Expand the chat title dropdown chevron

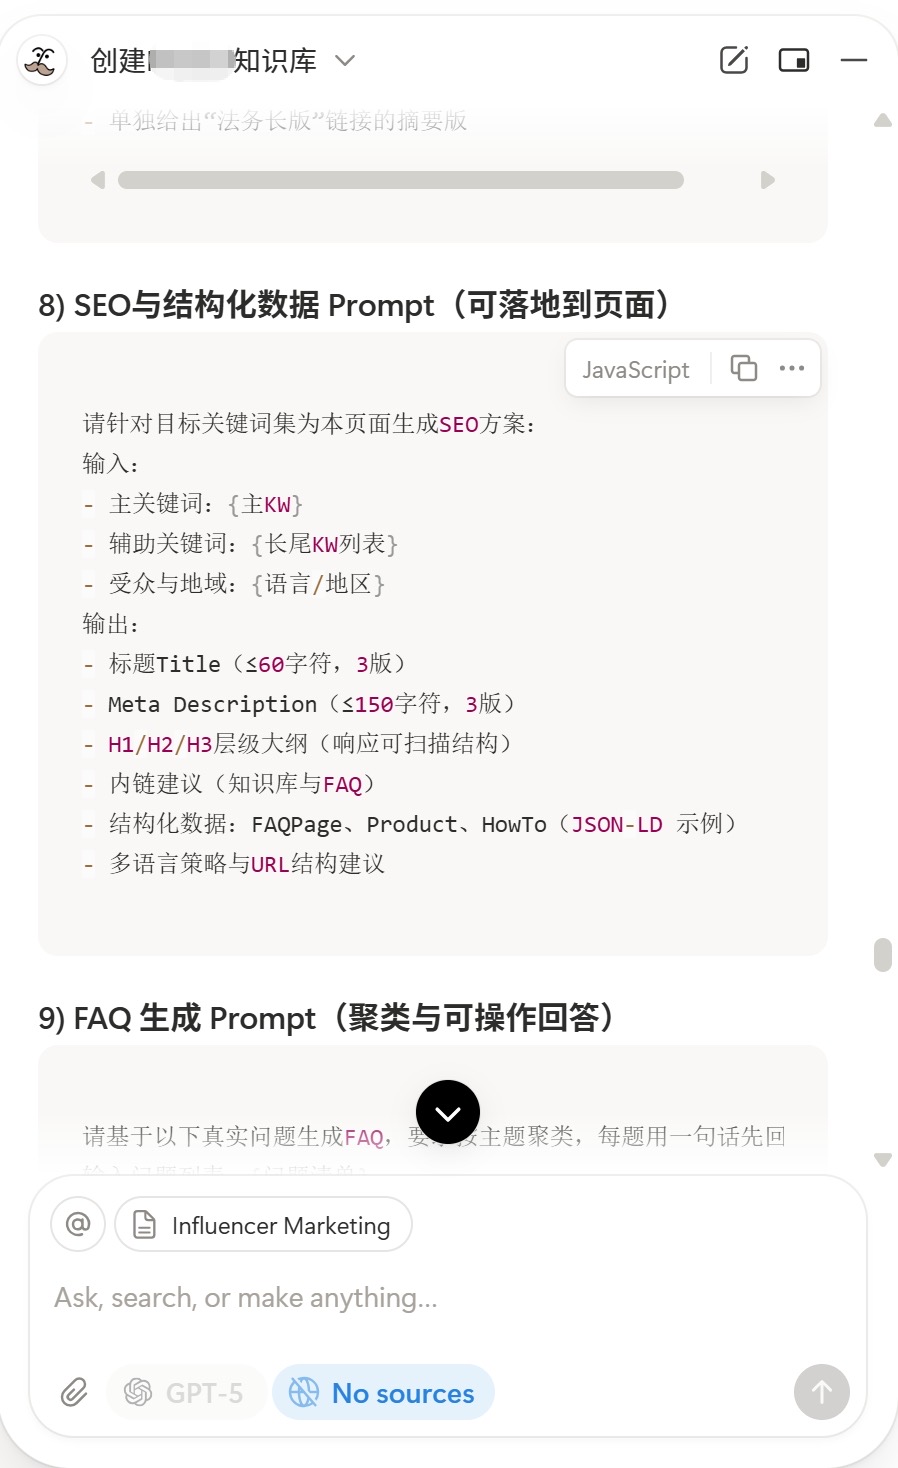tap(345, 61)
